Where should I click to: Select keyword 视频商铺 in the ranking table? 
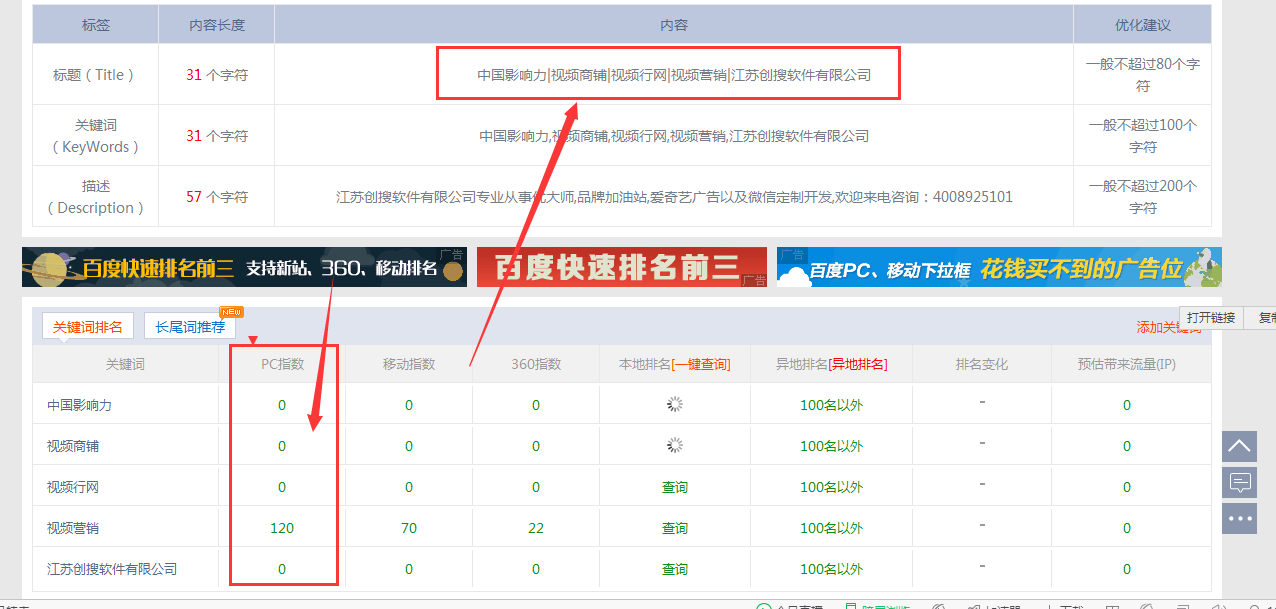tap(73, 446)
